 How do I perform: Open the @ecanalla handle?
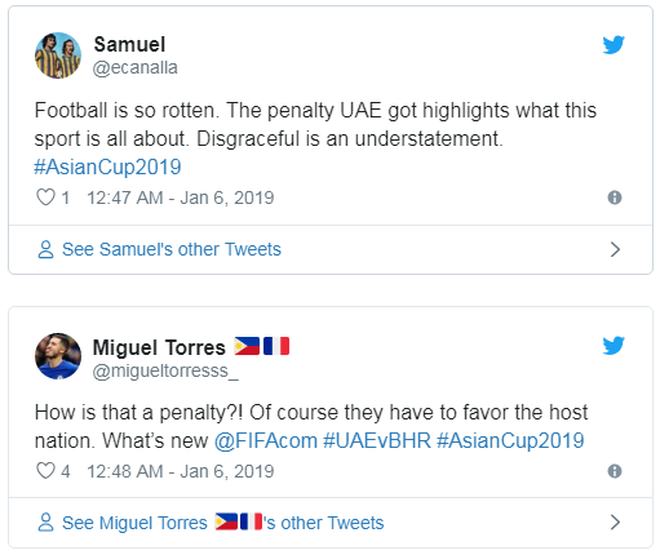(x=135, y=68)
